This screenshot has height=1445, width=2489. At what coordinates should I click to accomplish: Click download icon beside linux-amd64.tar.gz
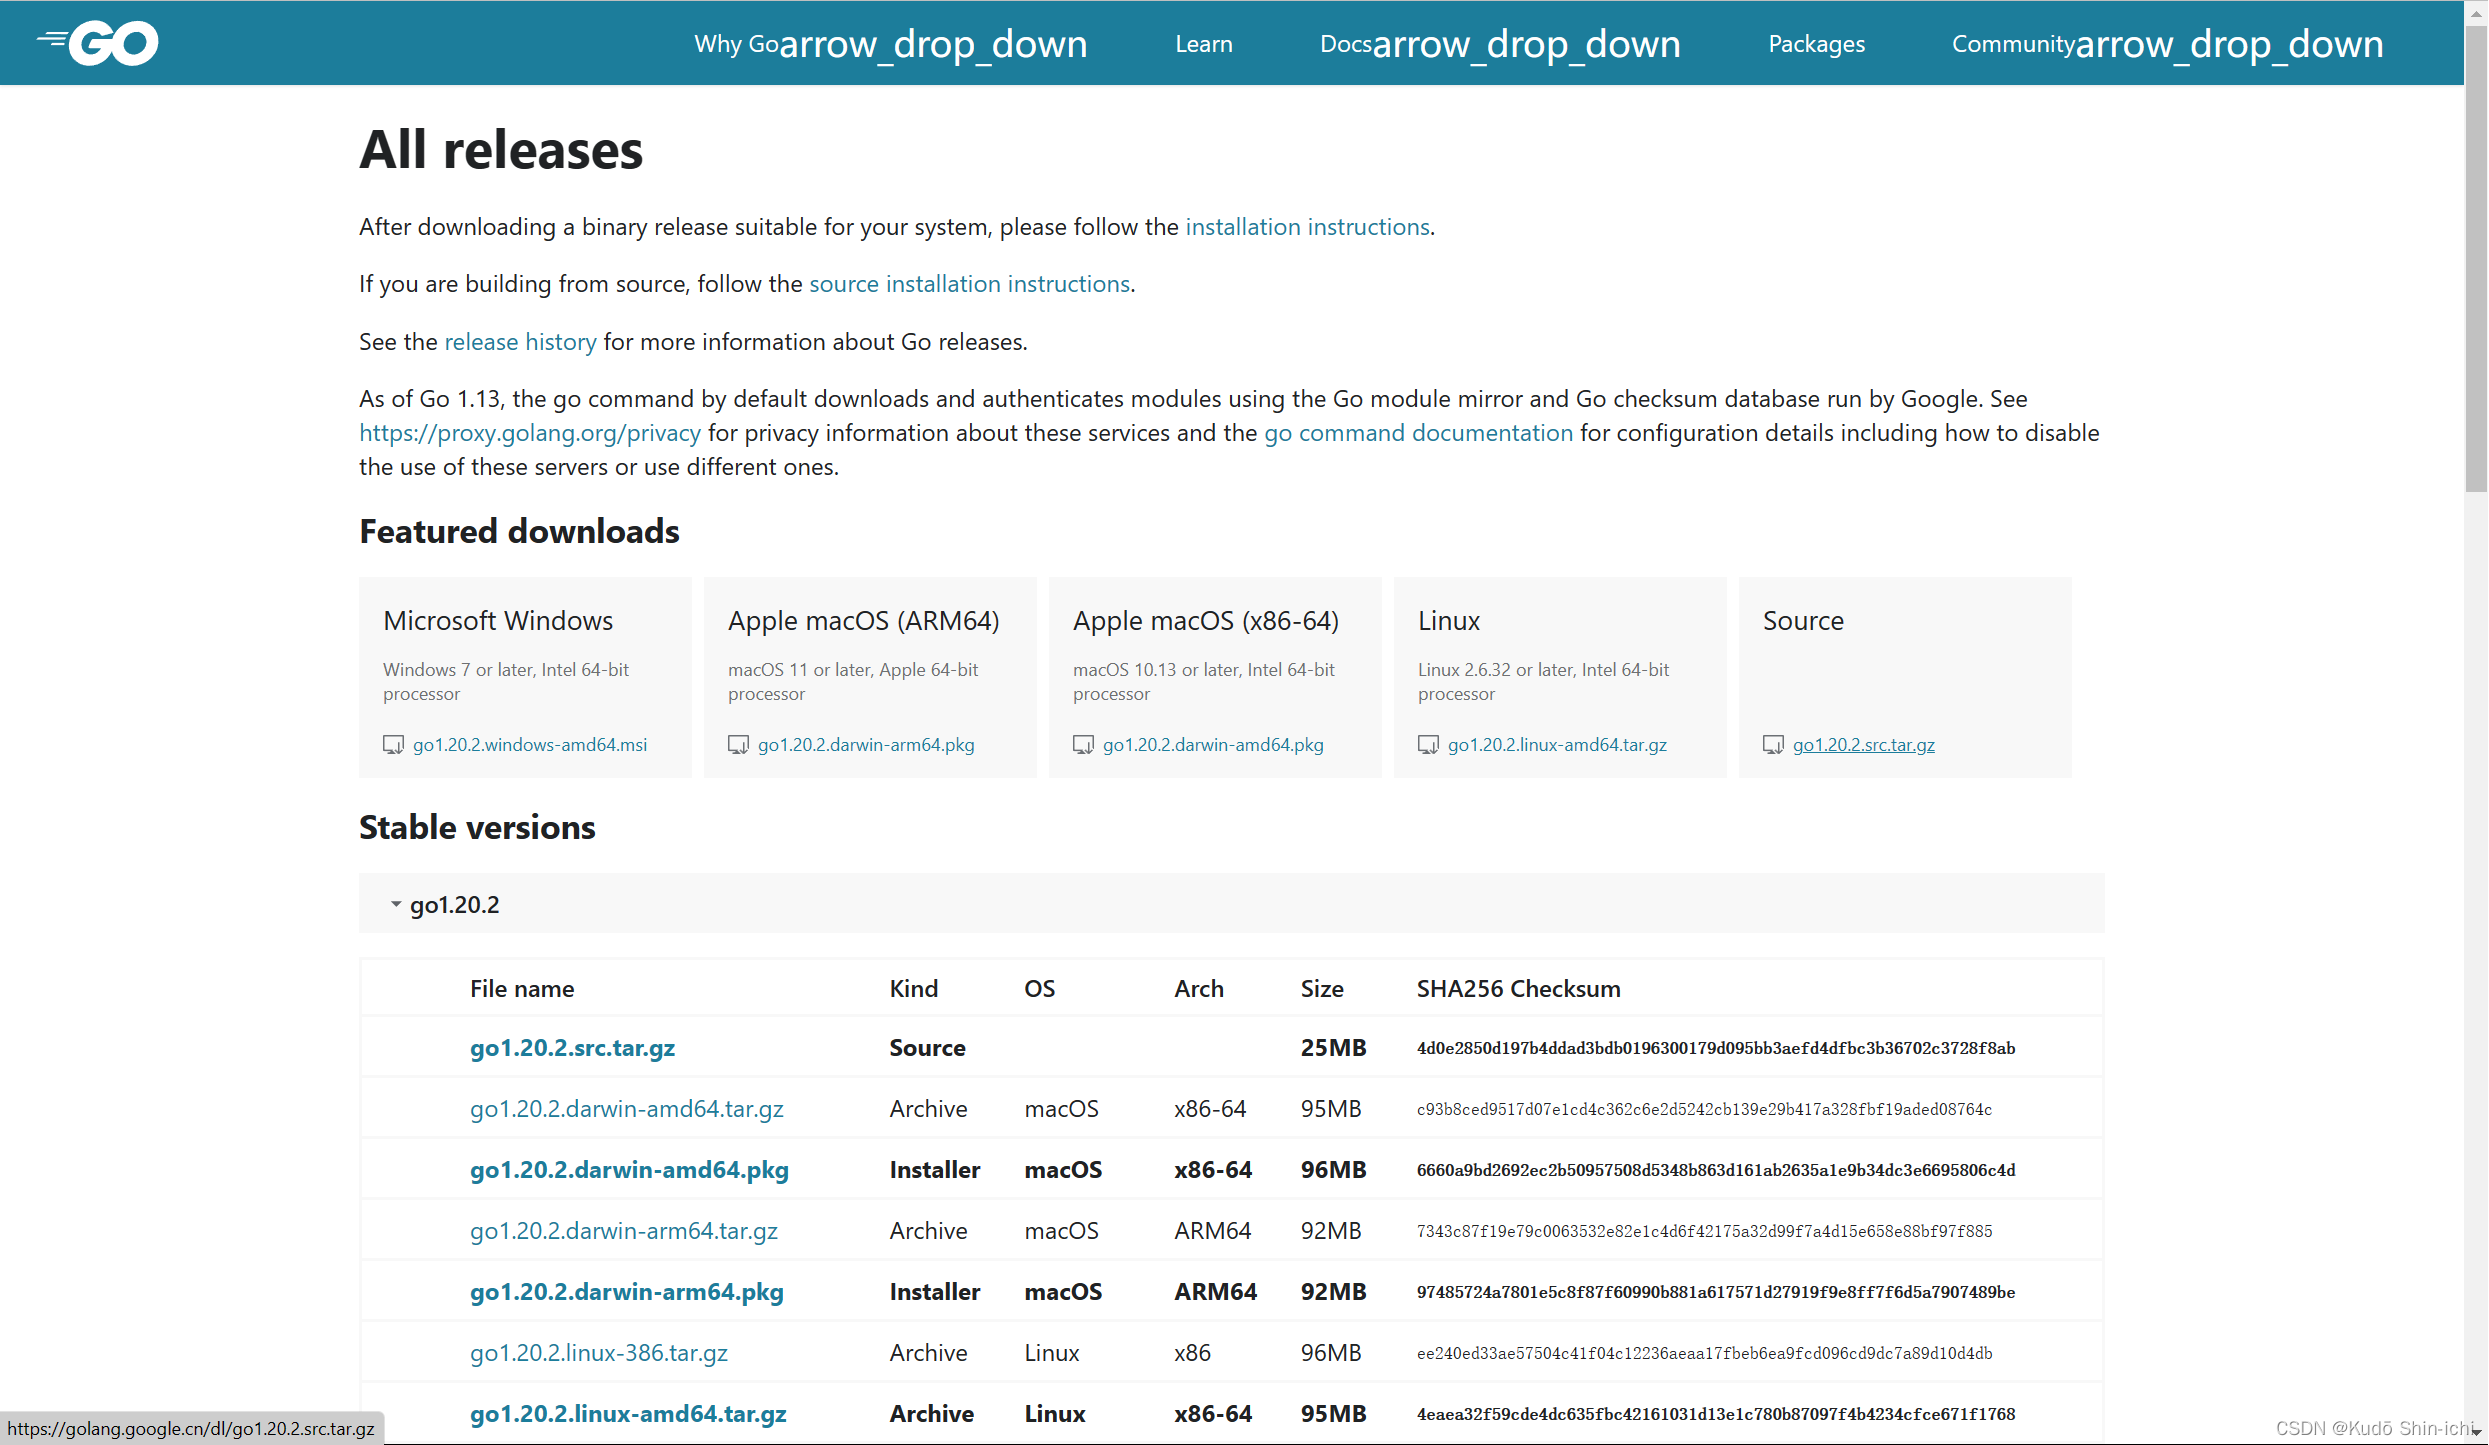1428,745
